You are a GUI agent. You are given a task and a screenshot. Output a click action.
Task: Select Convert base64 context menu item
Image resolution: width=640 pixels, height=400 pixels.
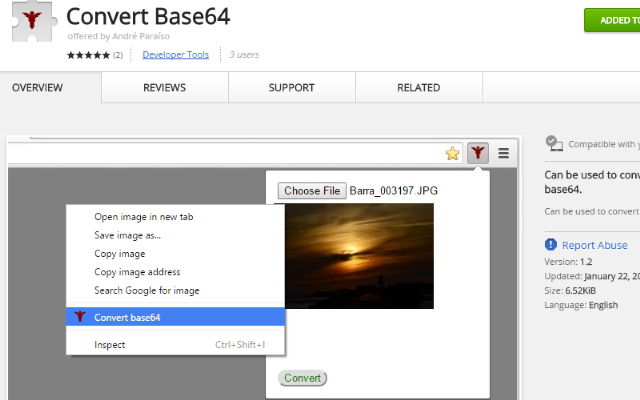pyautogui.click(x=176, y=317)
